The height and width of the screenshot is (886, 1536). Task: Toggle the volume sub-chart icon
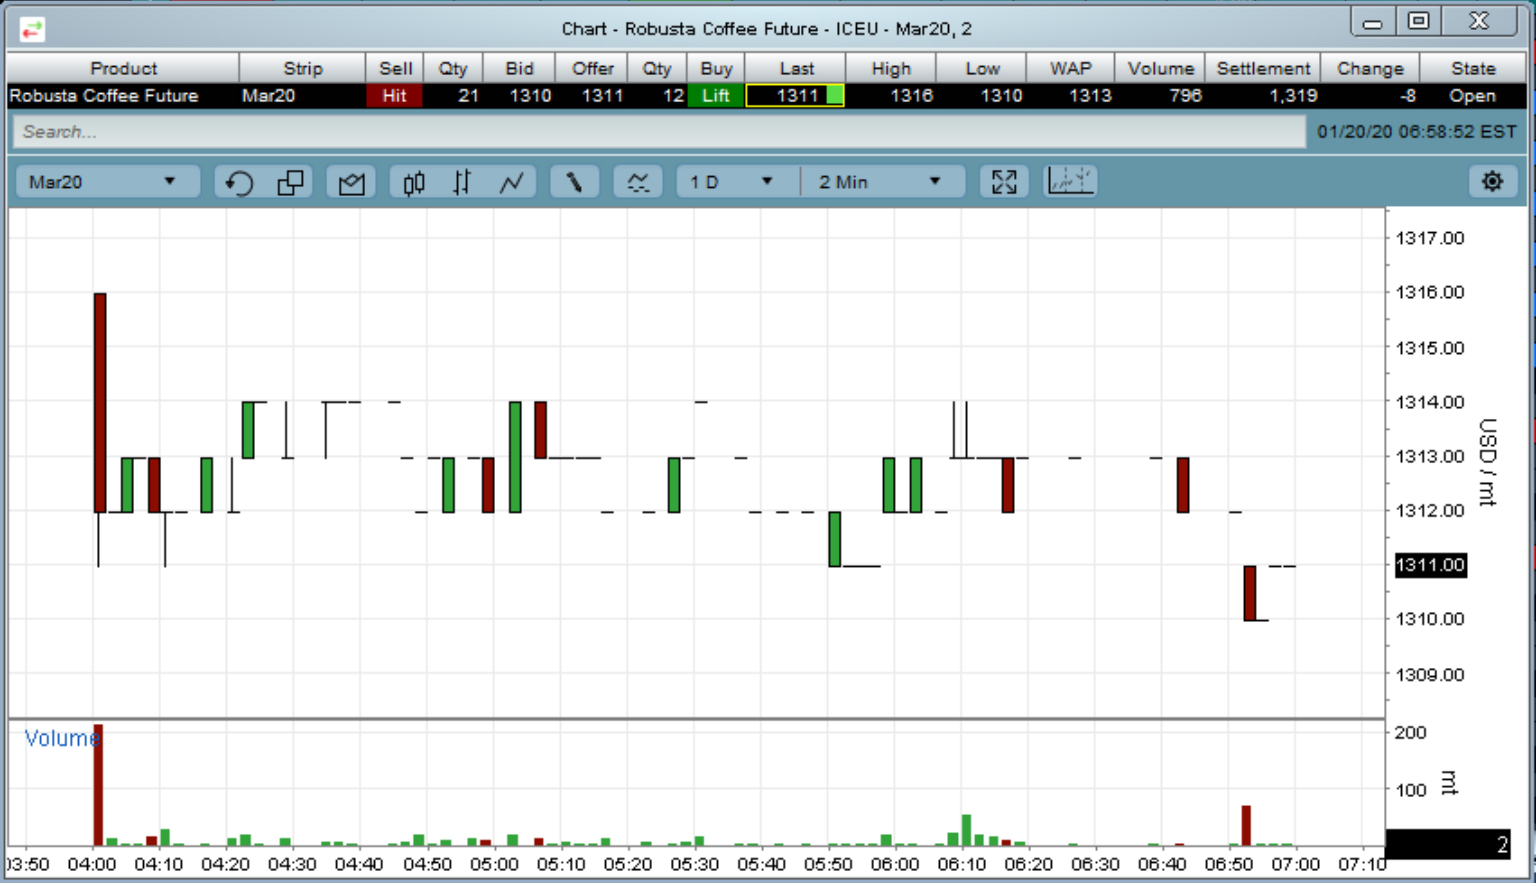(1071, 181)
